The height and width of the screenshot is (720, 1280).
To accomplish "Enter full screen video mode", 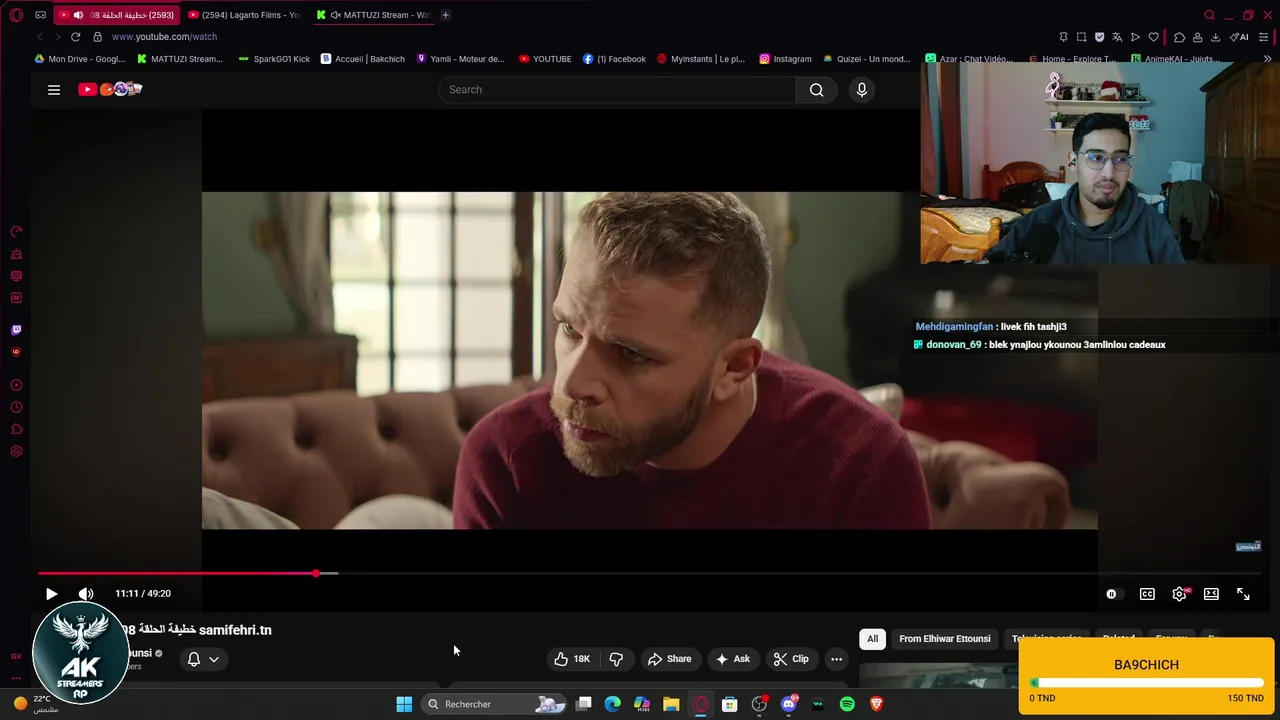I will point(1243,594).
